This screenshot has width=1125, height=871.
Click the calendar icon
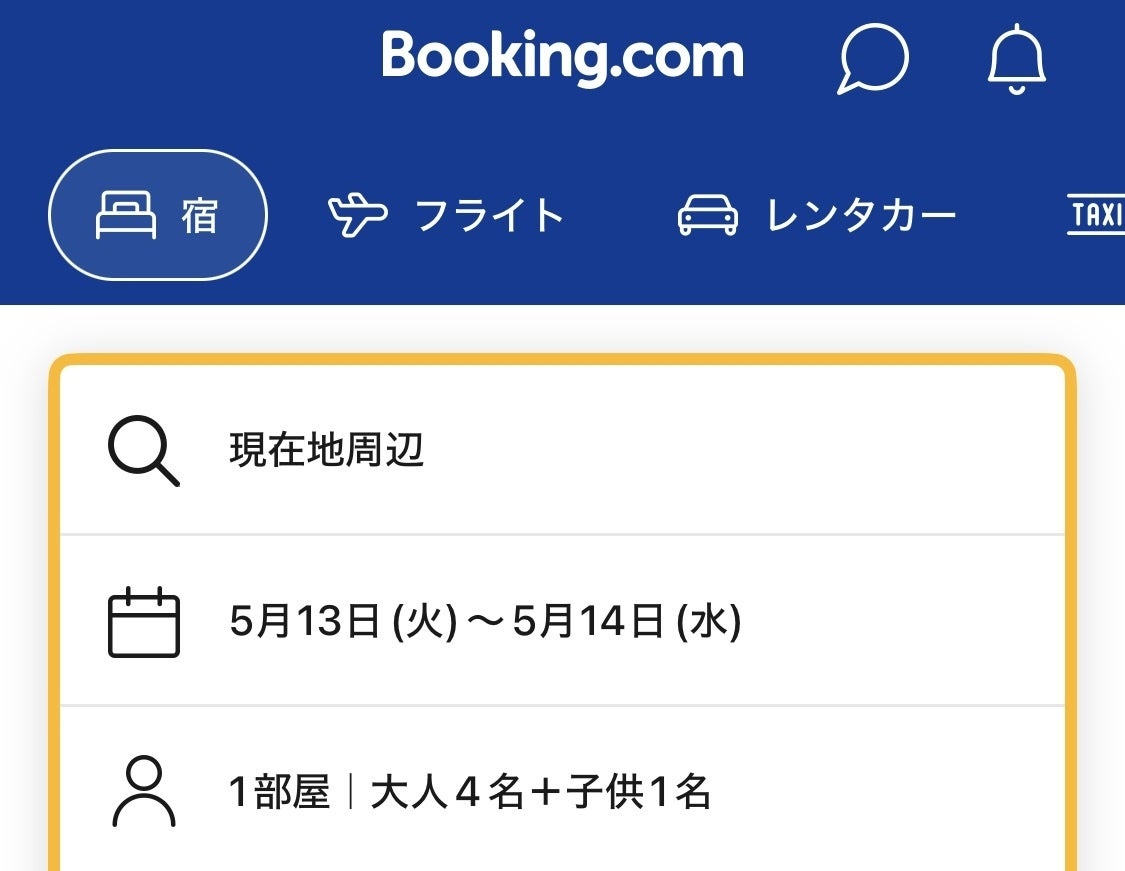[x=143, y=623]
